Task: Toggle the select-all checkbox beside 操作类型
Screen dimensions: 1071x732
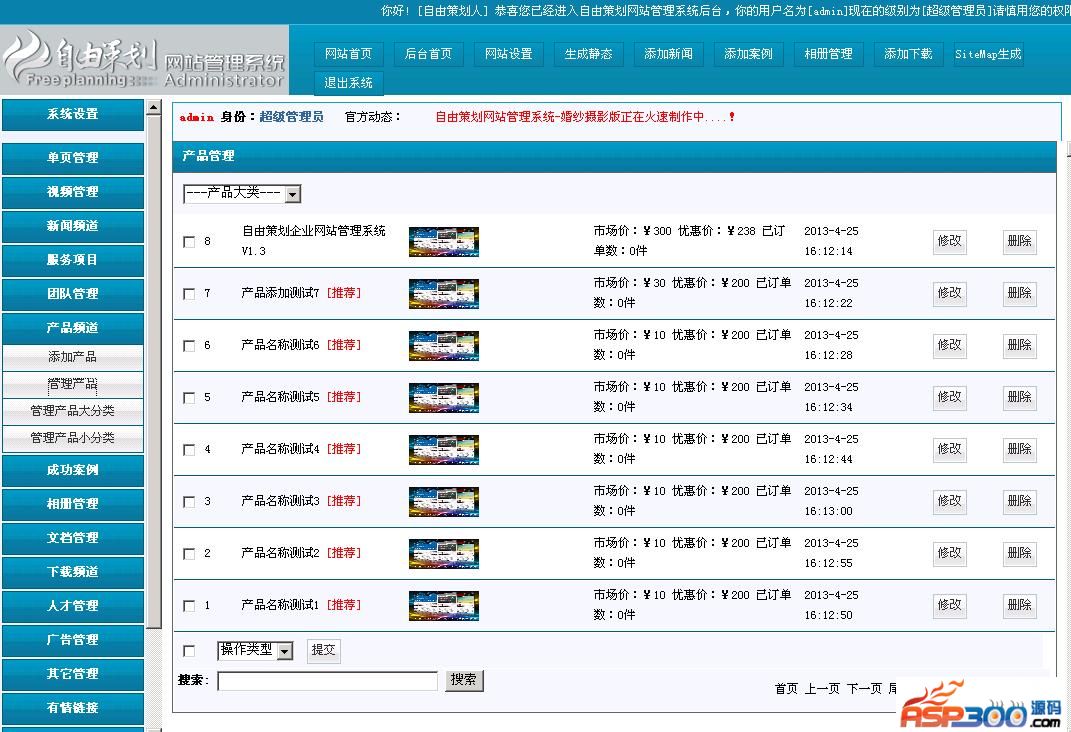Action: [x=189, y=651]
